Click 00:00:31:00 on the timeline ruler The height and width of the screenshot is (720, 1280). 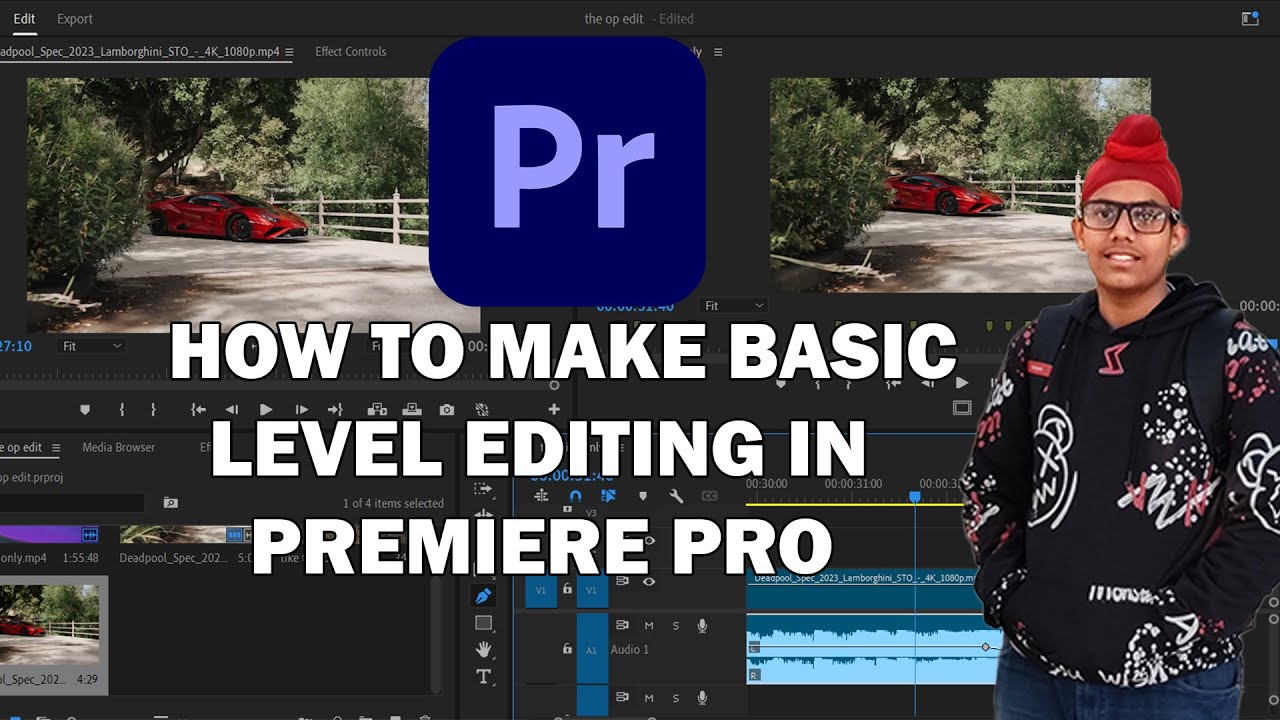(853, 484)
